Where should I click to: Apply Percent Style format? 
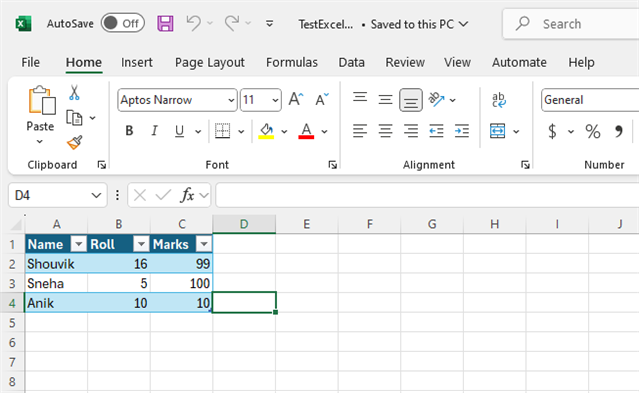coord(593,131)
